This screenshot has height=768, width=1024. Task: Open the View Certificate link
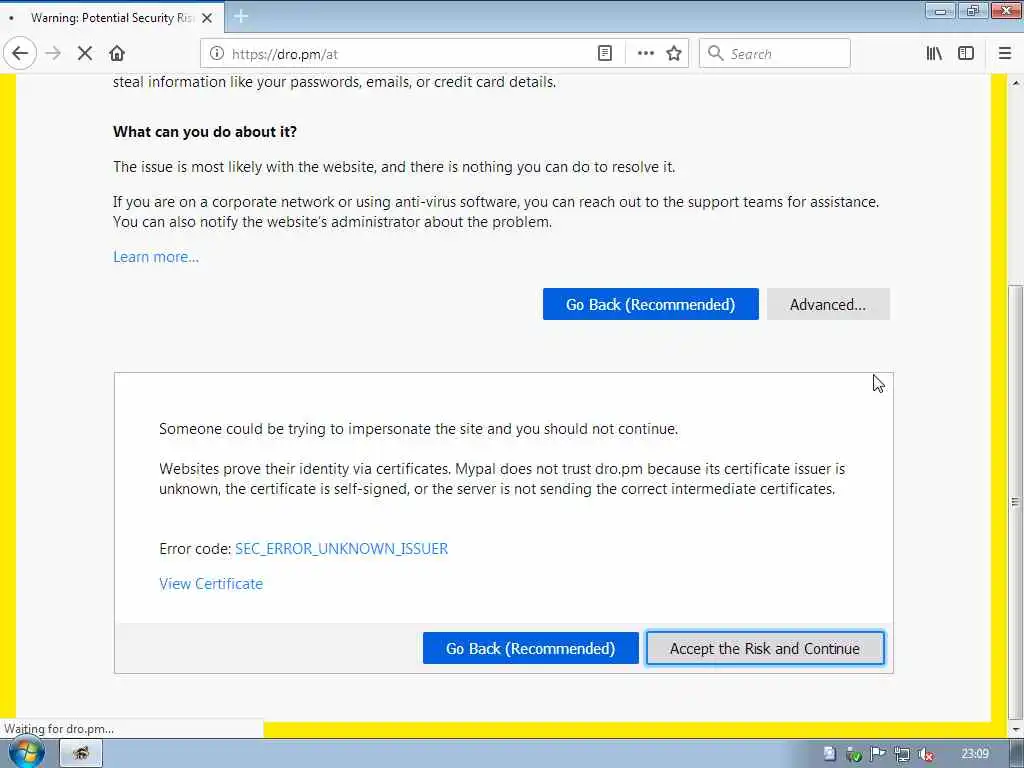(211, 584)
